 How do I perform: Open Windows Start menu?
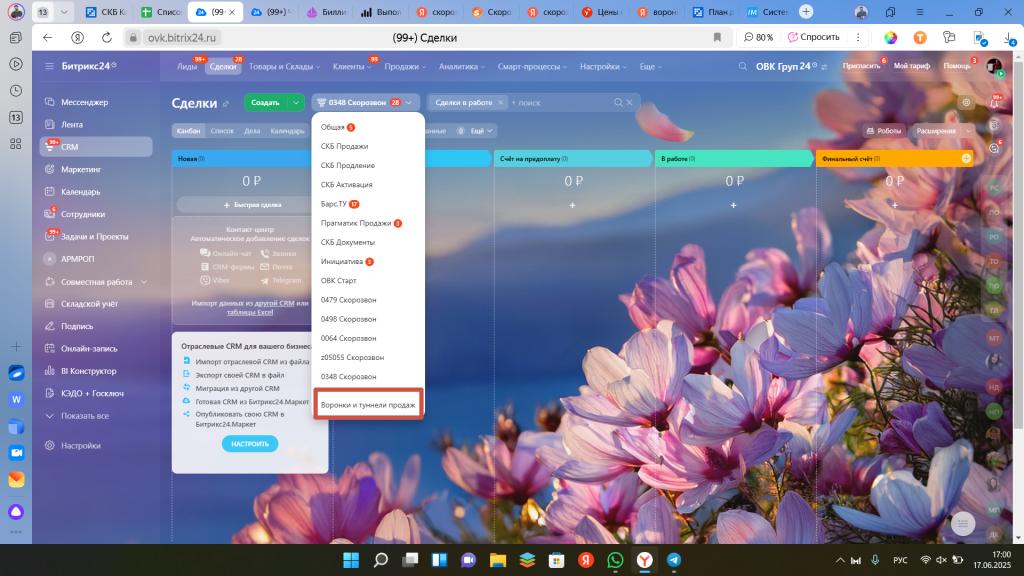click(x=351, y=560)
